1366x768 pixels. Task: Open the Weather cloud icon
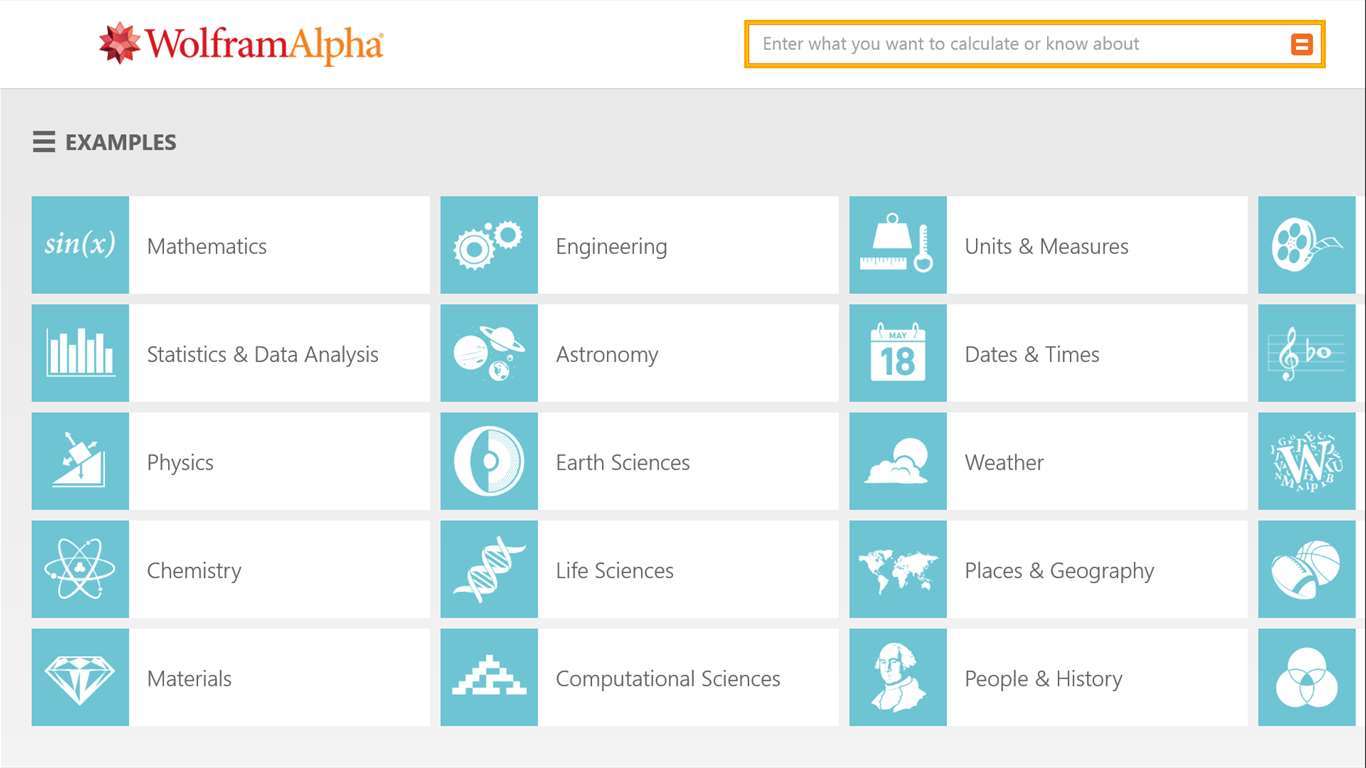click(x=898, y=461)
